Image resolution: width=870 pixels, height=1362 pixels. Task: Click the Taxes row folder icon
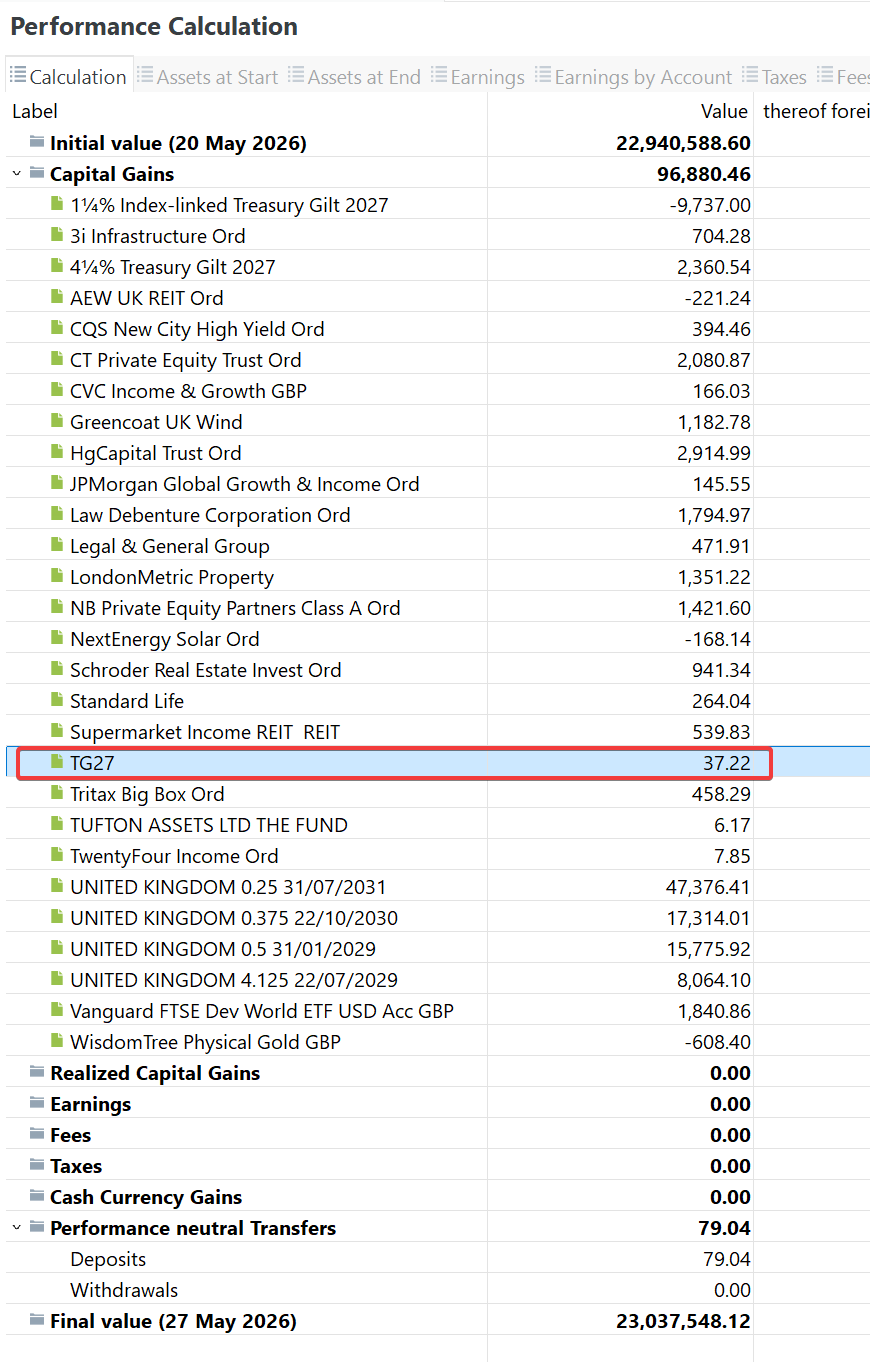37,1165
